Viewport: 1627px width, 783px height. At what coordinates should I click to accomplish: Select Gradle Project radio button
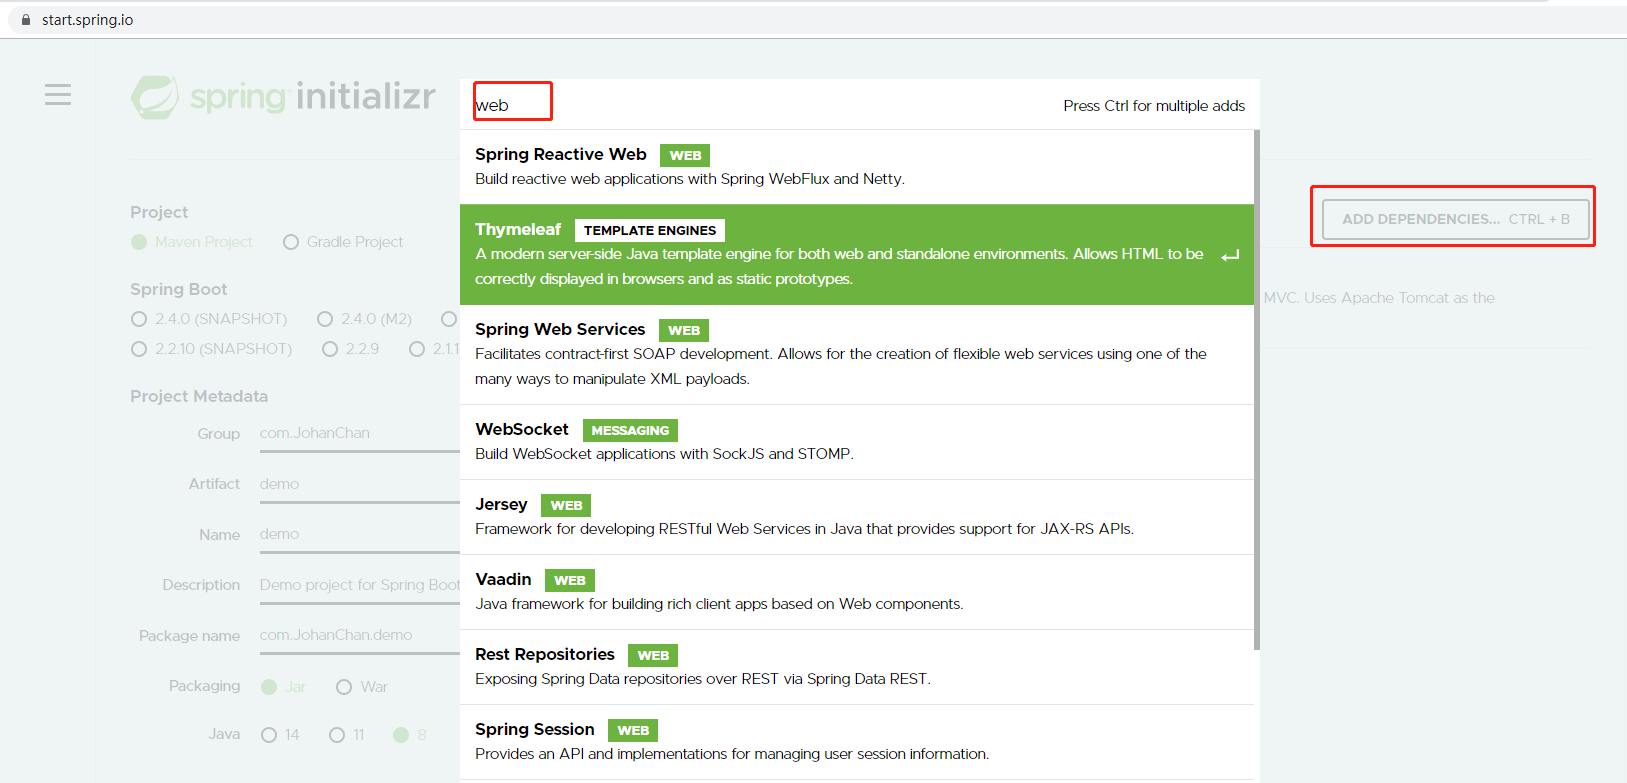tap(291, 242)
